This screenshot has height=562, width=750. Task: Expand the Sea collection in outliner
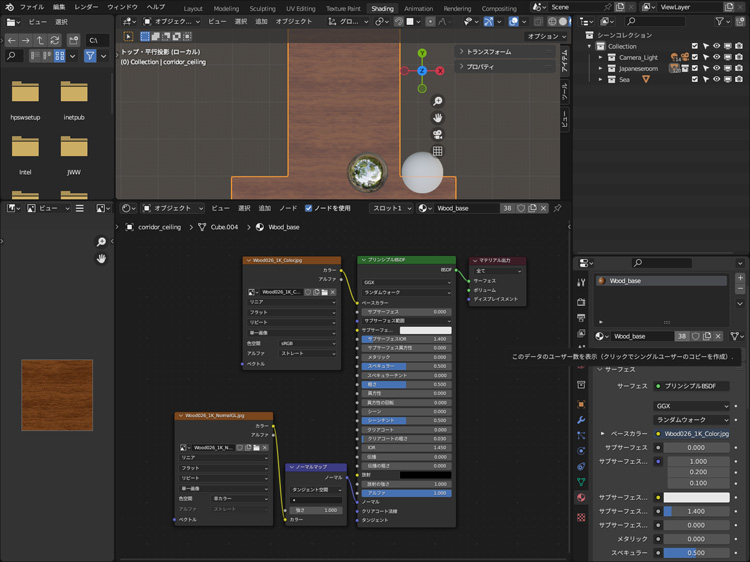point(601,79)
